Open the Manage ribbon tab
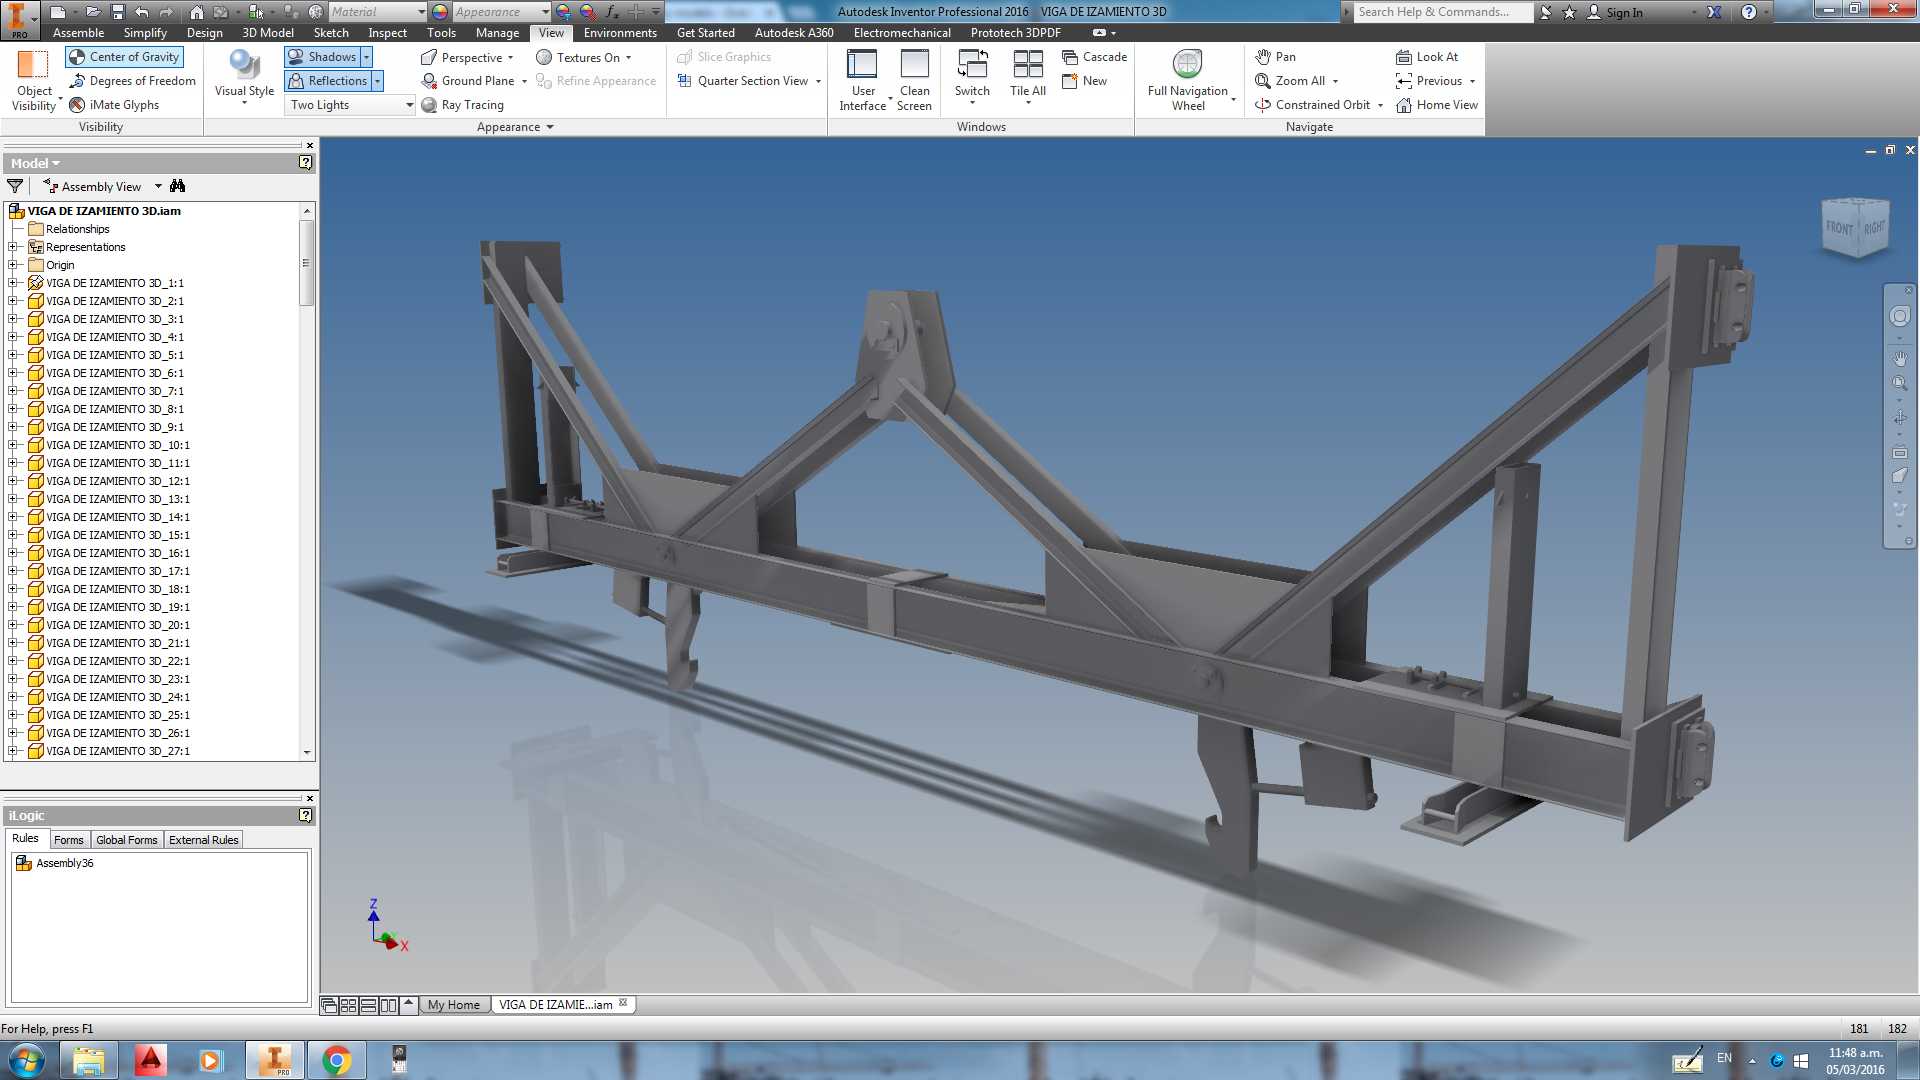Screen dimensions: 1920x1080 tap(497, 33)
